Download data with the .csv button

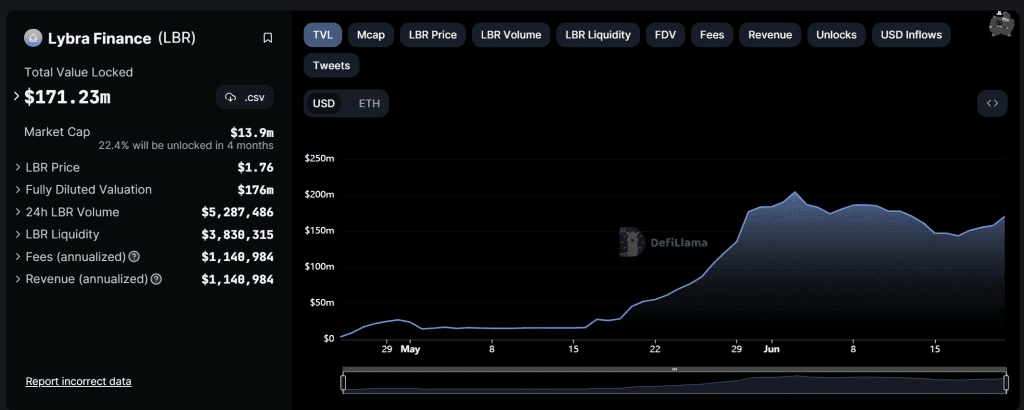click(245, 97)
